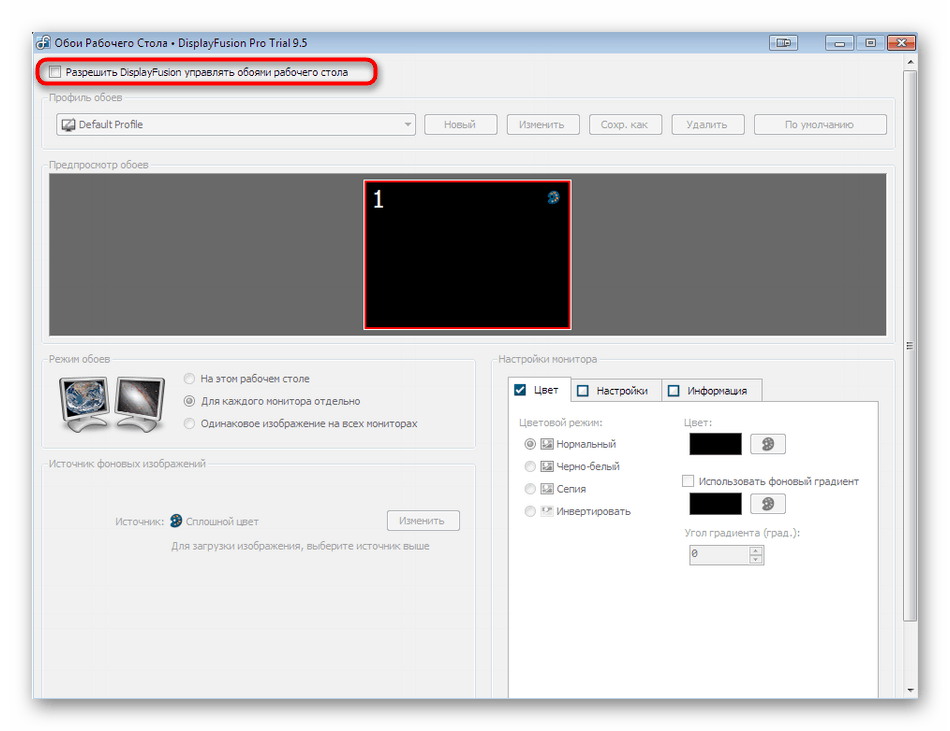The width and height of the screenshot is (950, 731).
Task: Enable the Использовать фоновый градиент checkbox
Action: [x=688, y=480]
